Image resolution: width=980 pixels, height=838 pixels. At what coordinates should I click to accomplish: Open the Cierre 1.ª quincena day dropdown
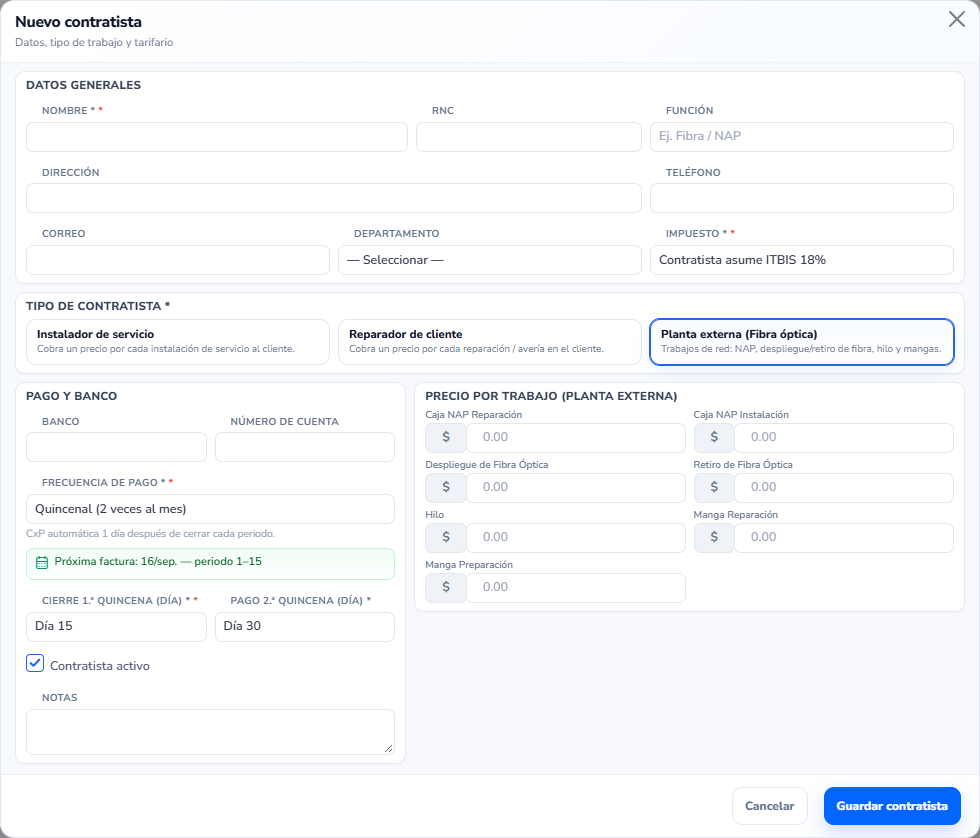click(116, 627)
